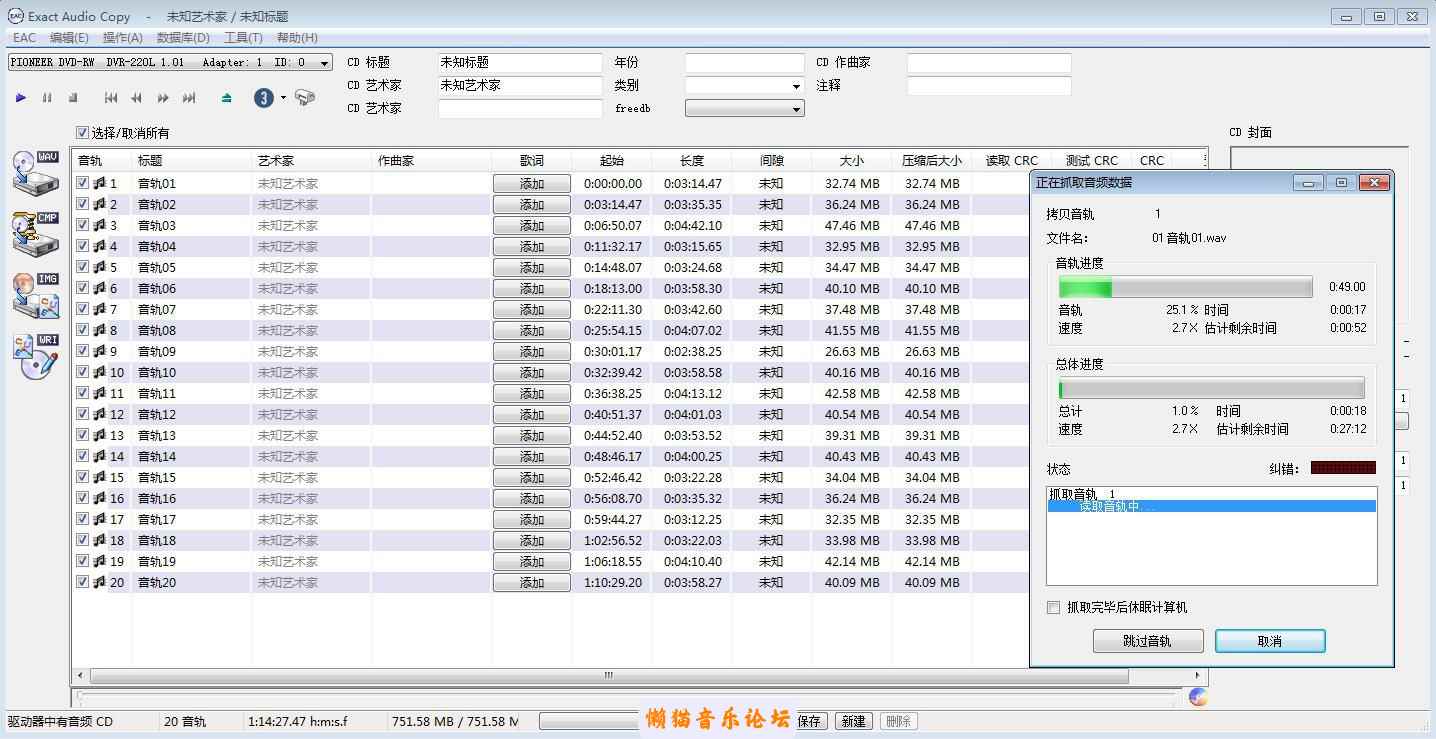This screenshot has height=739, width=1436.
Task: Click the WAV copy uncompressed icon
Action: [x=36, y=173]
